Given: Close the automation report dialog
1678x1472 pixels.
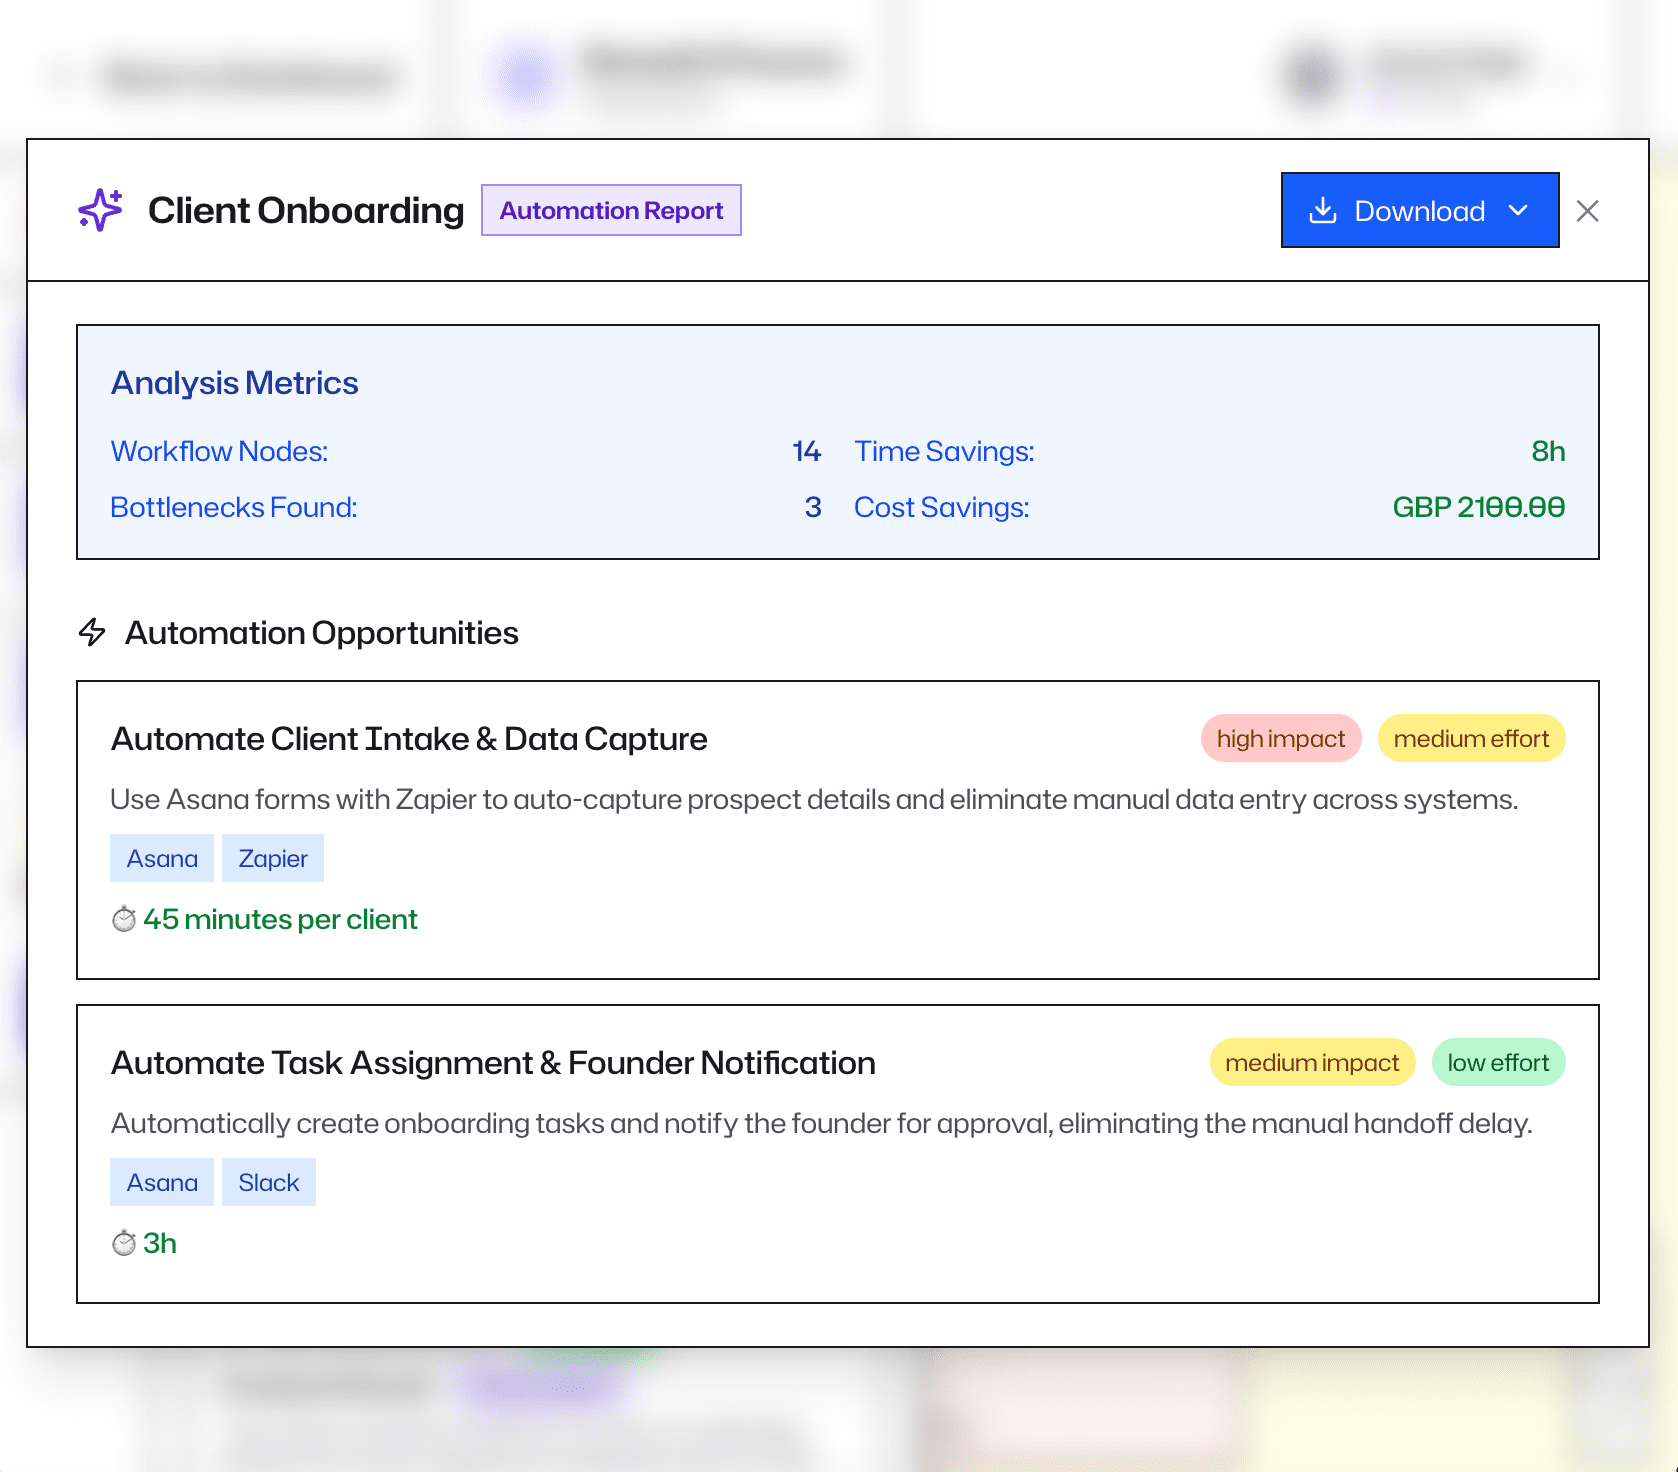Looking at the screenshot, I should (x=1587, y=211).
